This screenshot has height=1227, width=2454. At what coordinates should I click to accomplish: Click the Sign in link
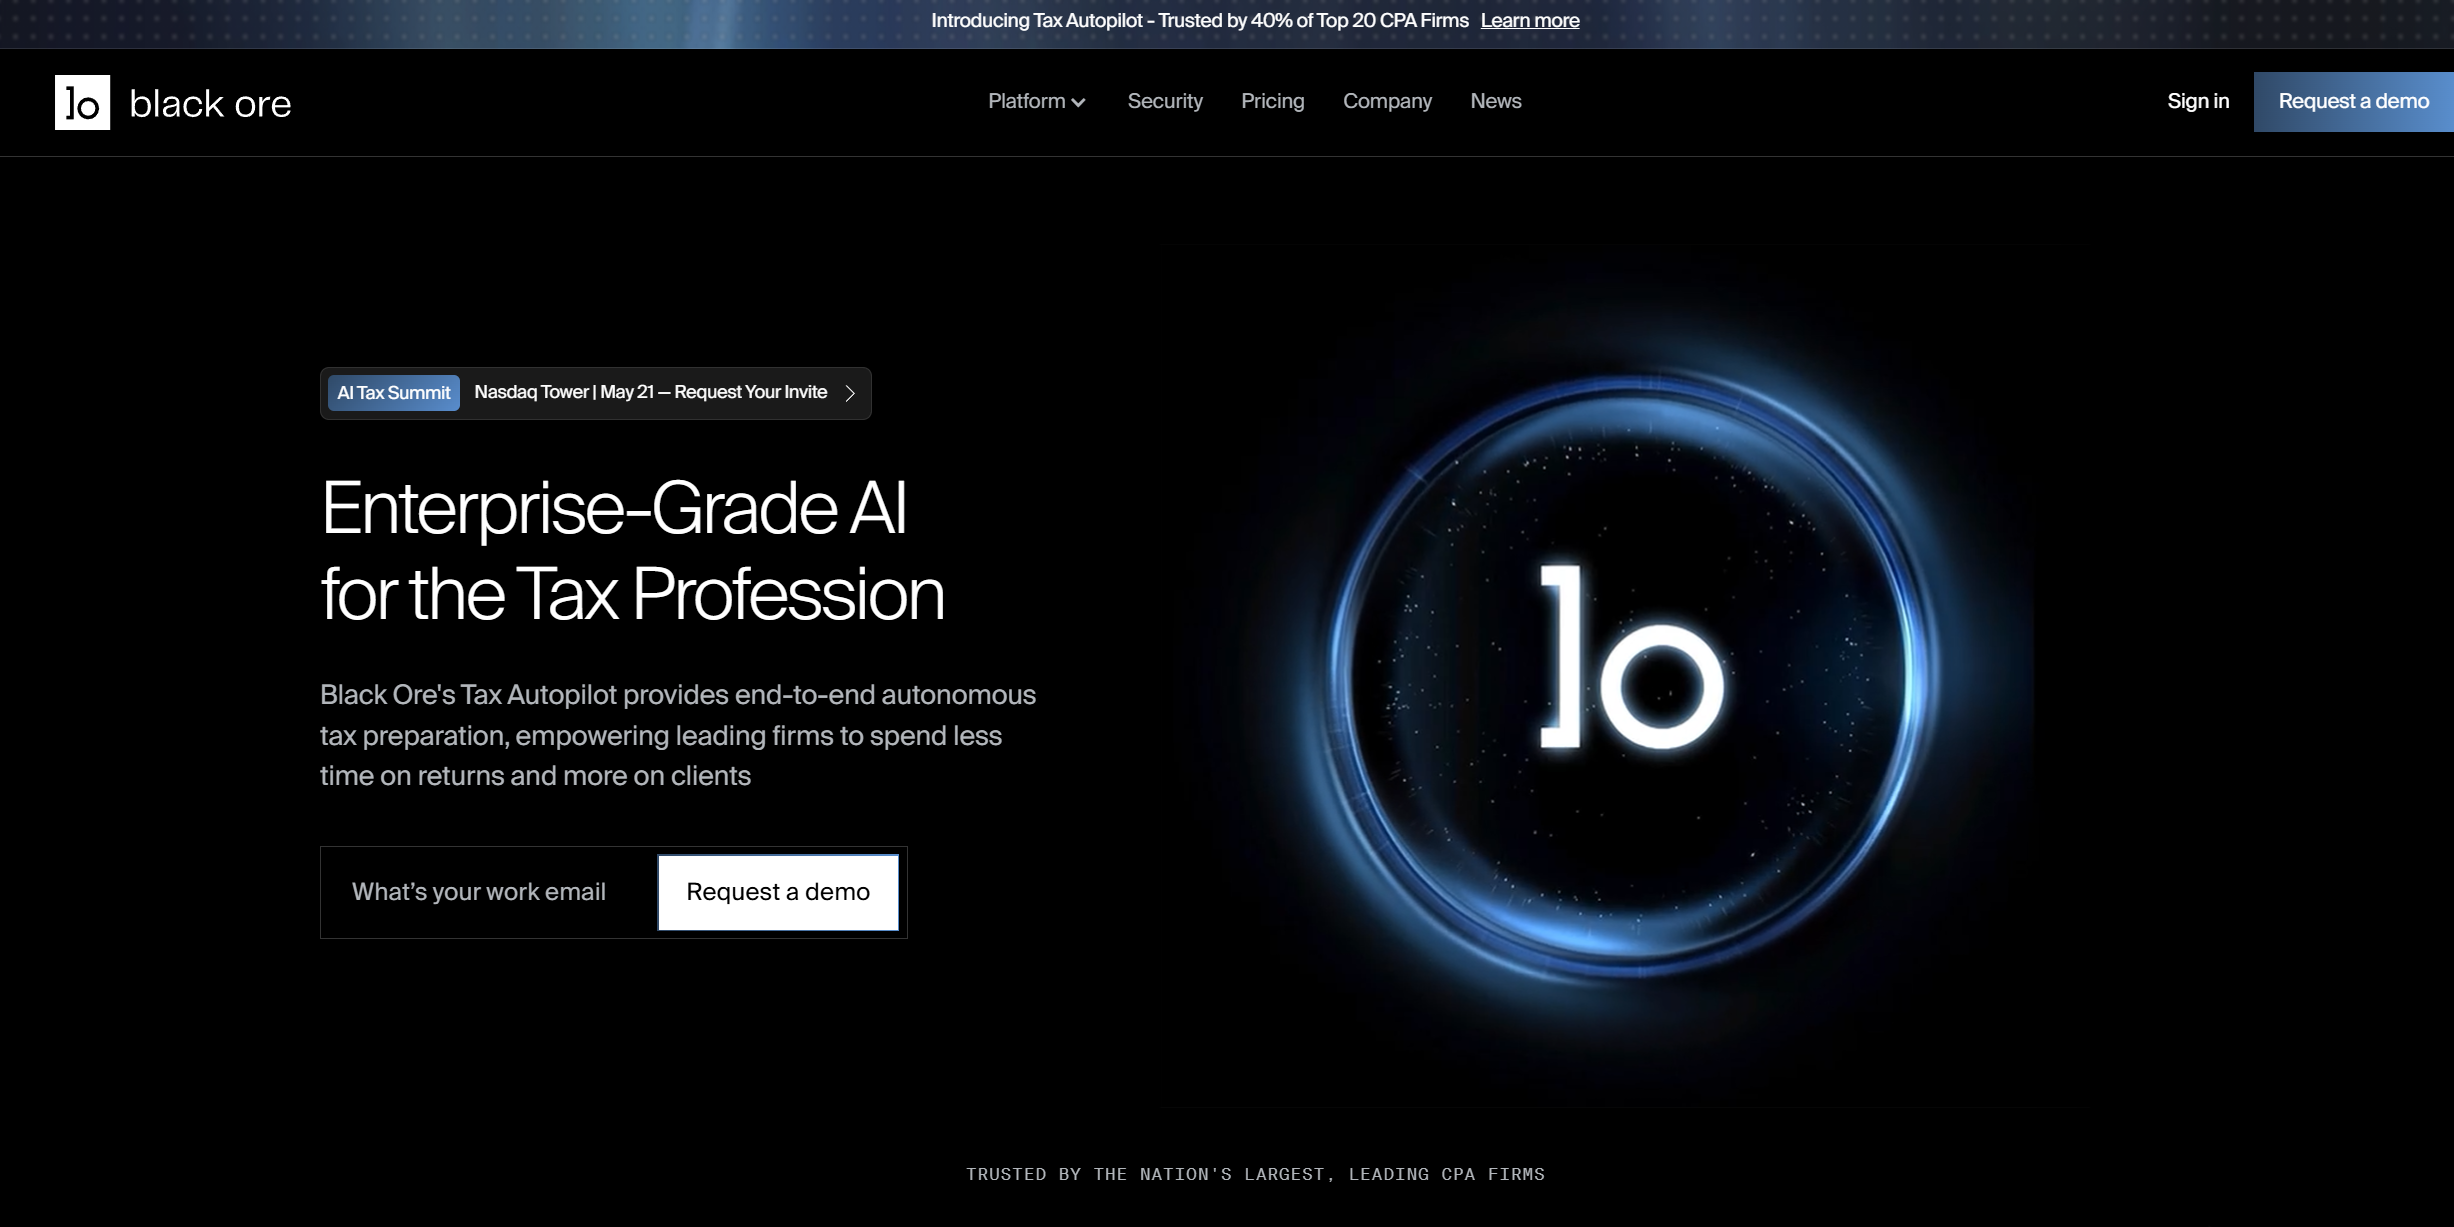(x=2198, y=101)
